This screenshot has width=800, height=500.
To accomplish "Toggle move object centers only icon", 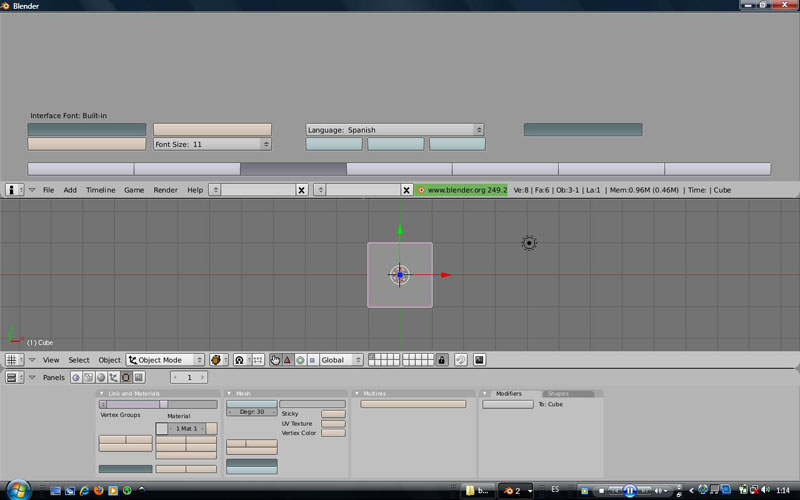I will coord(258,360).
